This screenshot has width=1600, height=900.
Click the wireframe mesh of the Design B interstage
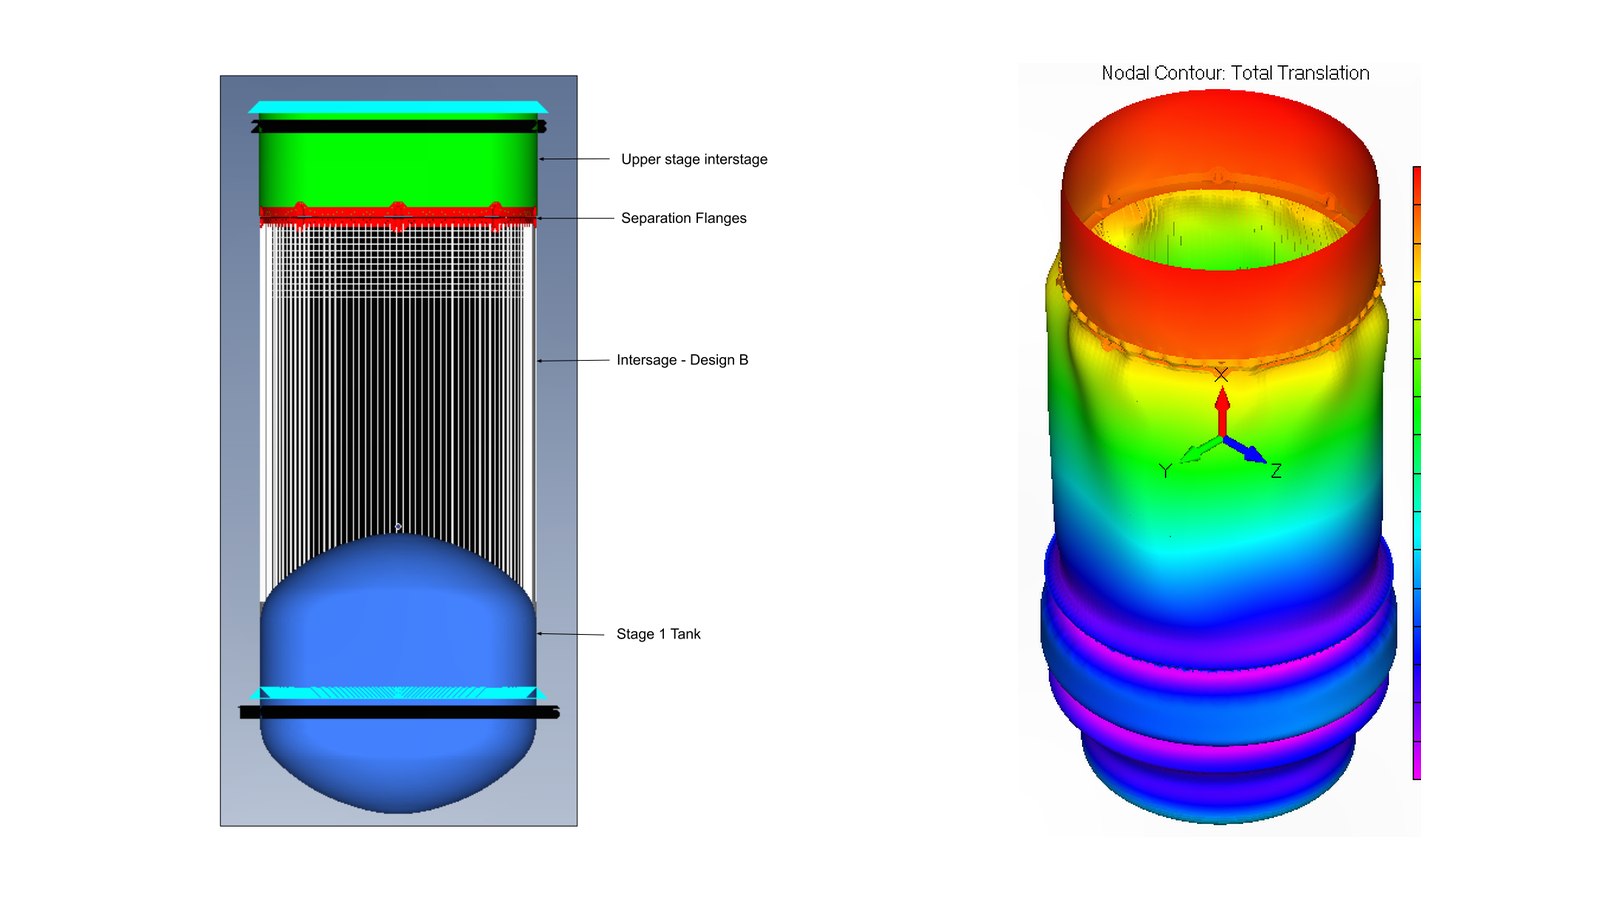[x=398, y=380]
